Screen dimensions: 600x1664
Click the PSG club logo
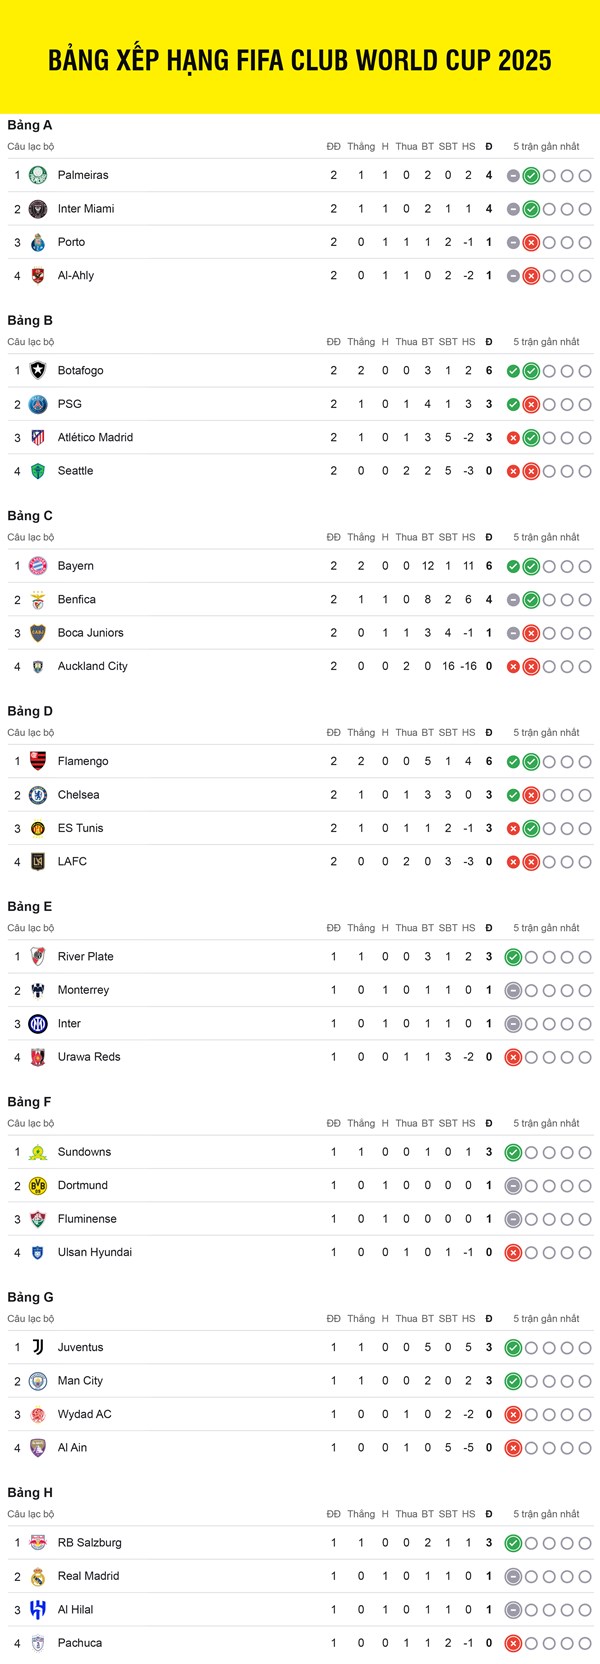(38, 404)
